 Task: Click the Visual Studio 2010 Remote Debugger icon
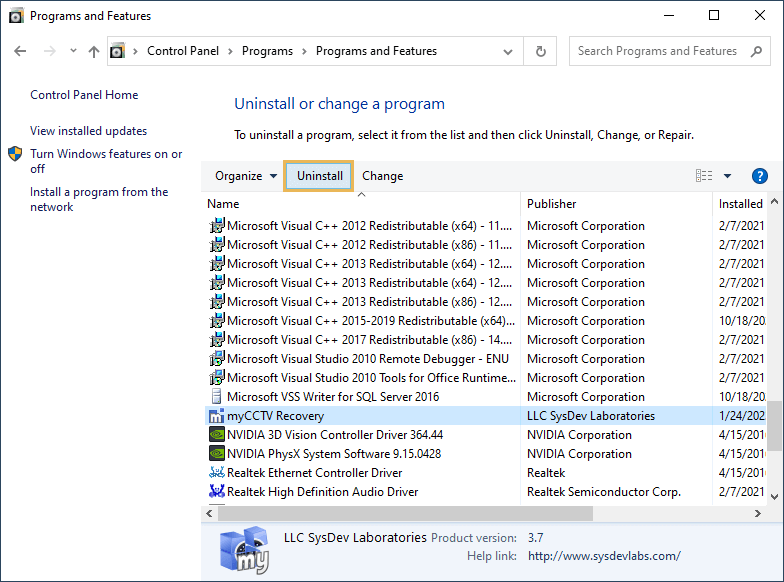point(216,358)
